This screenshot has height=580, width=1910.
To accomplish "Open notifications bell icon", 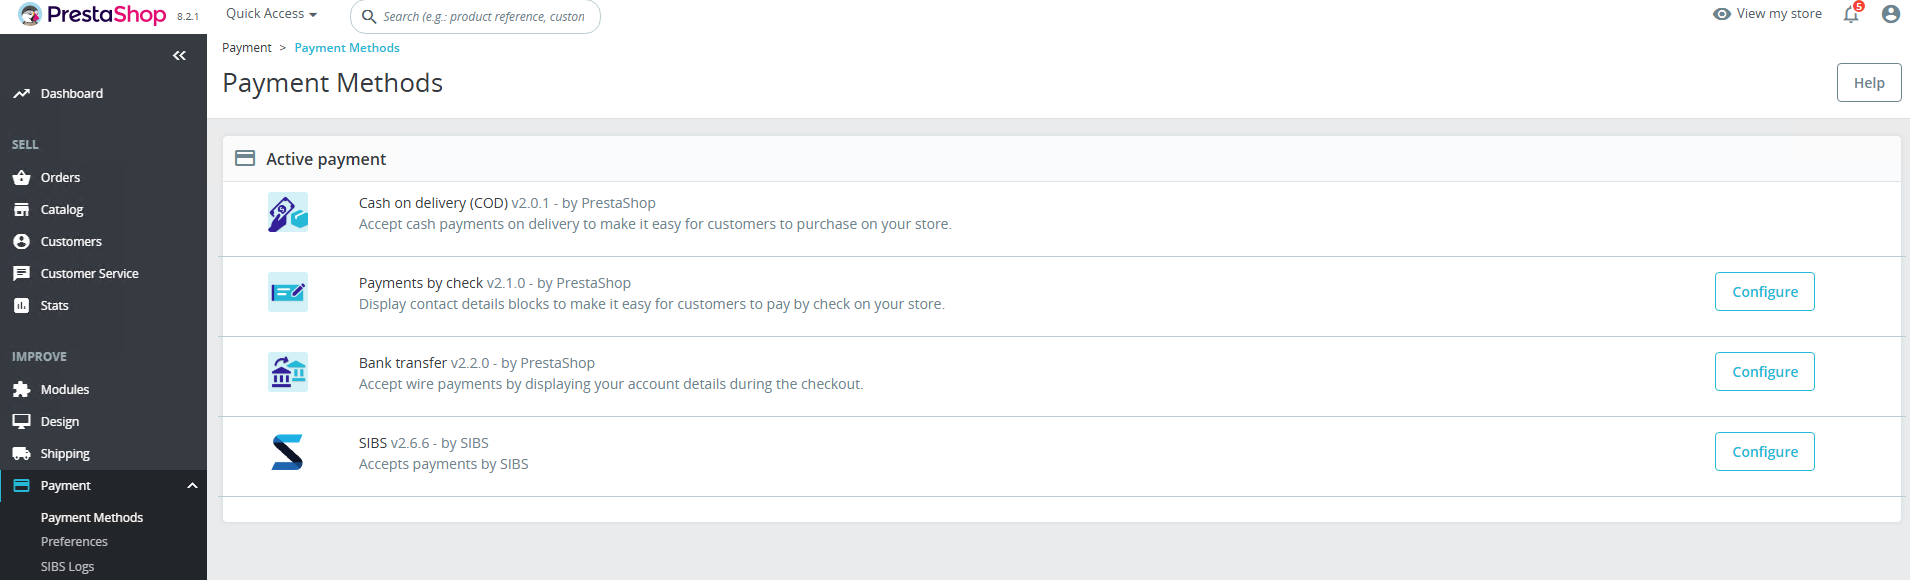I will (1851, 14).
